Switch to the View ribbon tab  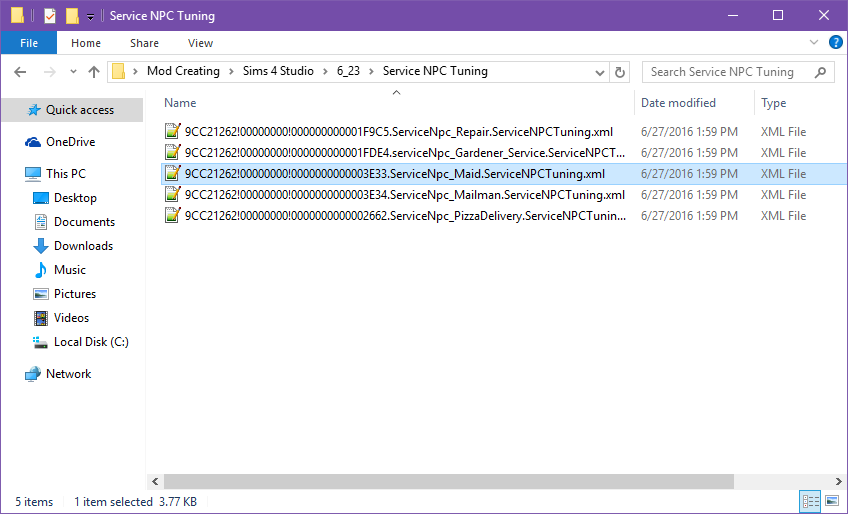(200, 43)
